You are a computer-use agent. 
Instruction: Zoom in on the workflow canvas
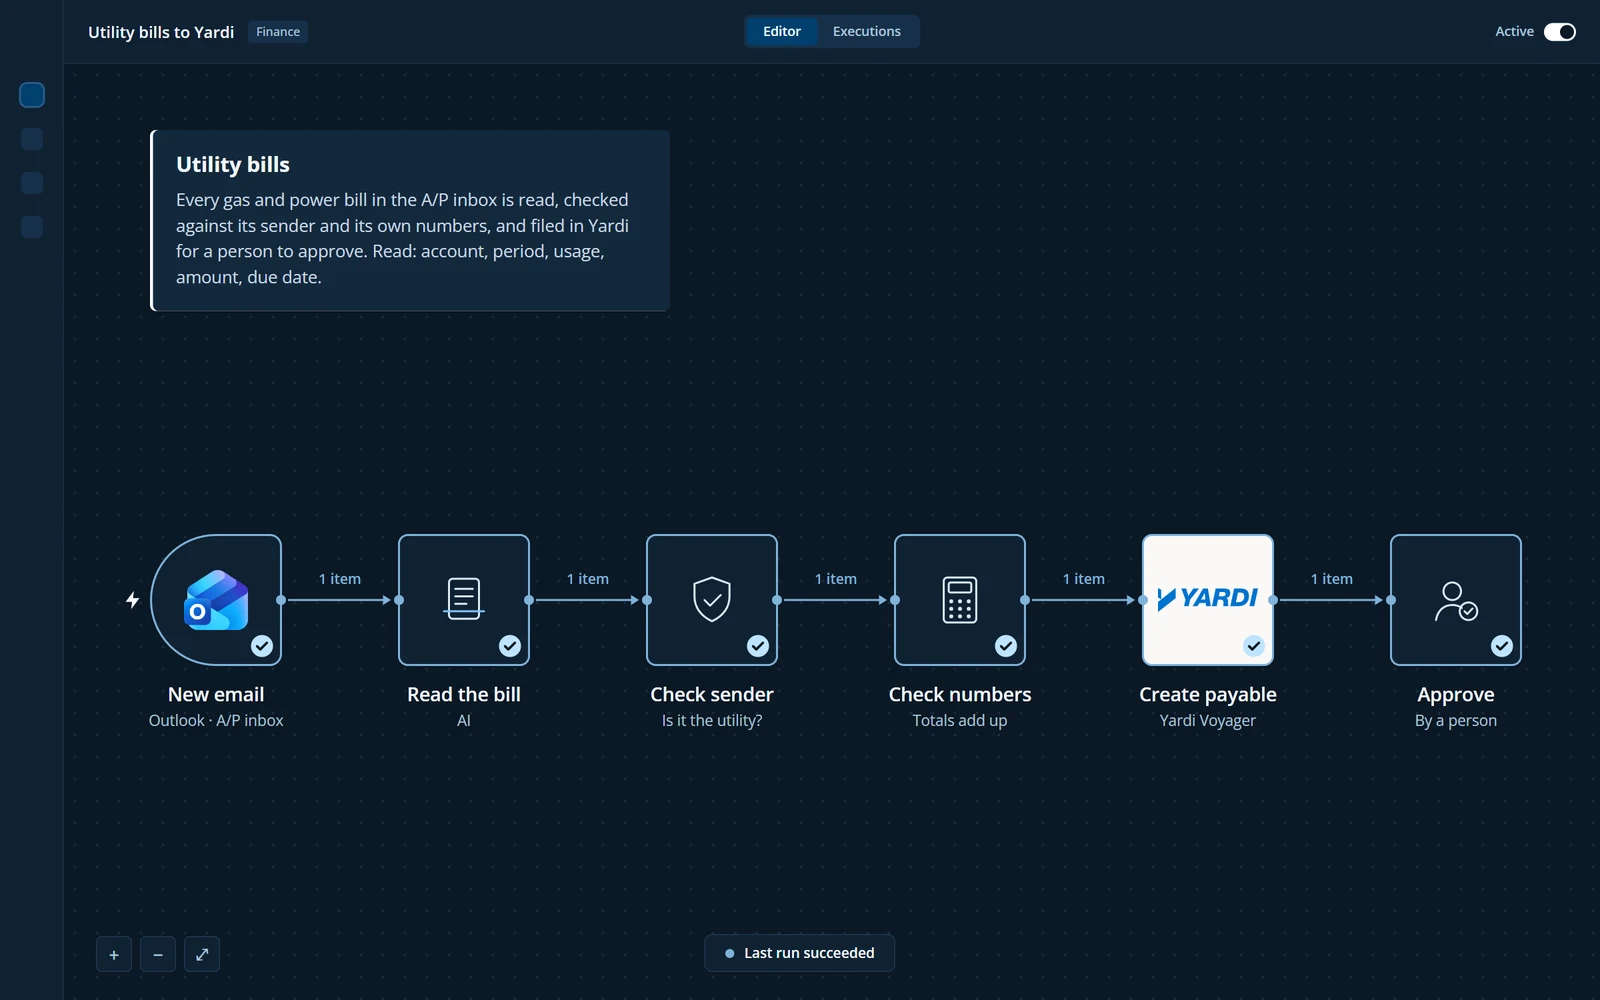114,954
